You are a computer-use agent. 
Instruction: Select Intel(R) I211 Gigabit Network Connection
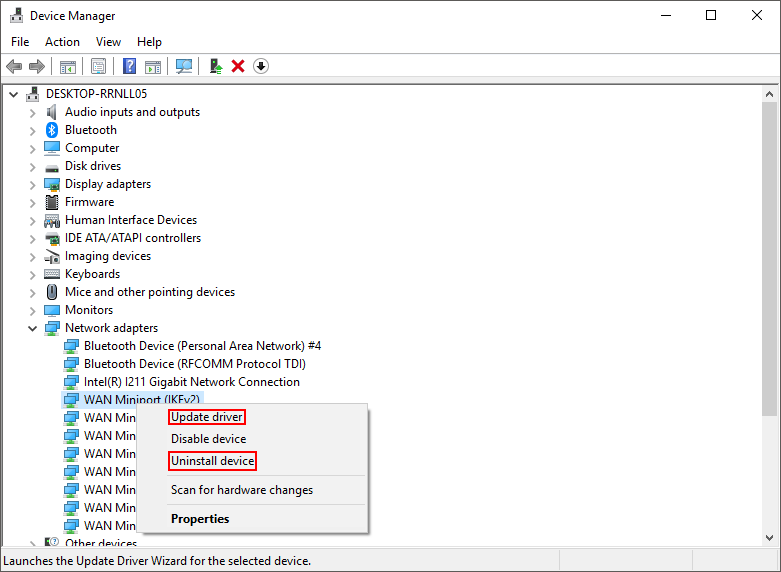(x=192, y=382)
